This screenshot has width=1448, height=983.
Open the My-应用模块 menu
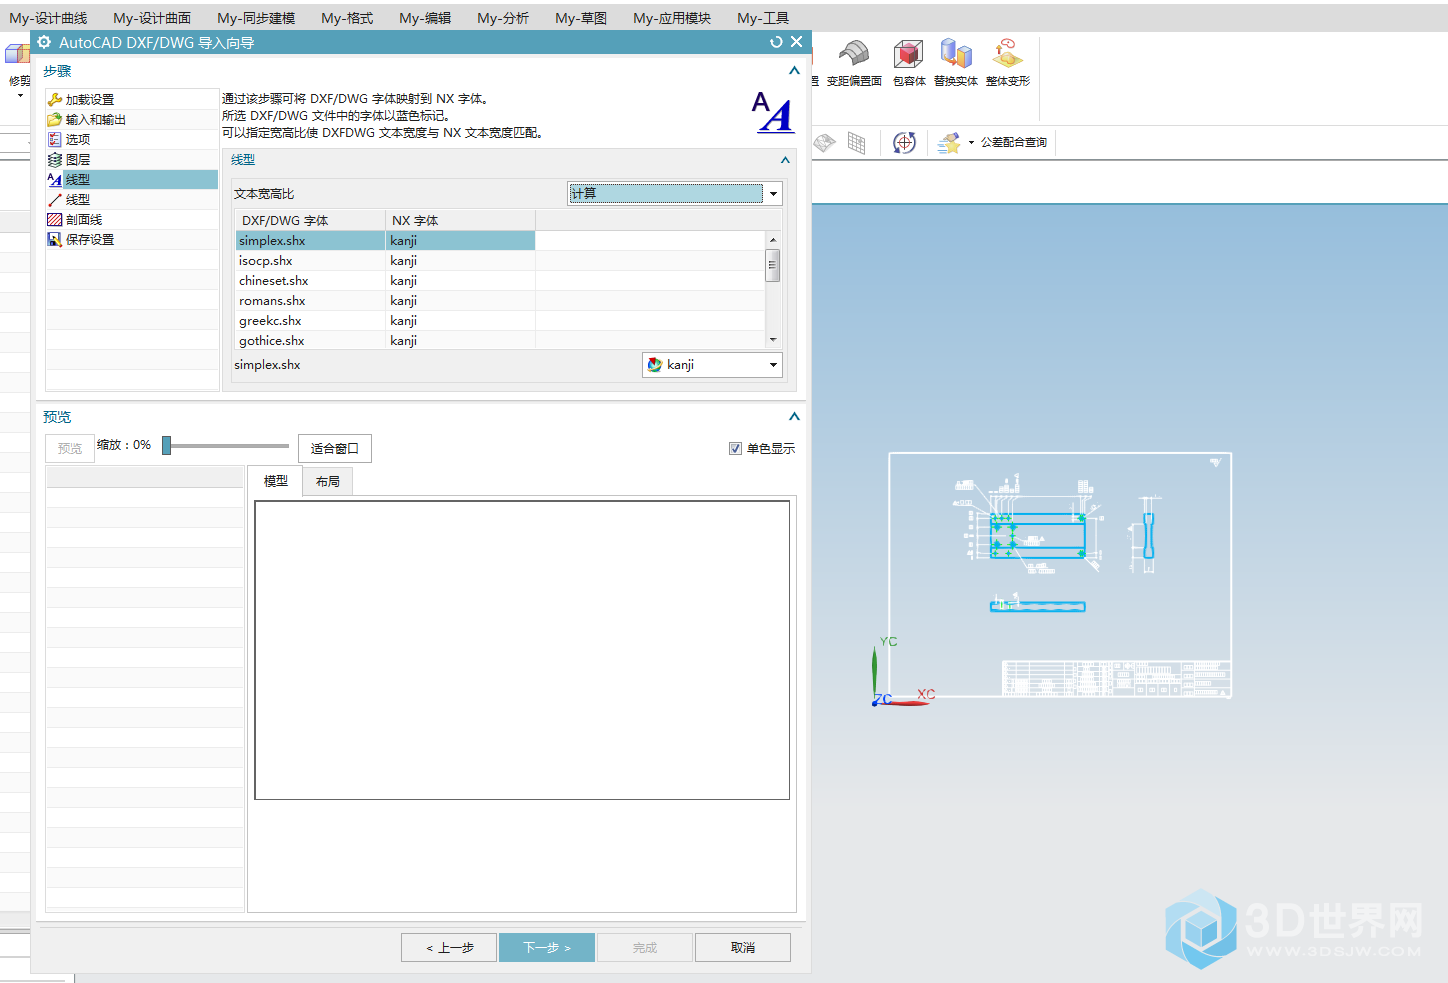[x=672, y=18]
